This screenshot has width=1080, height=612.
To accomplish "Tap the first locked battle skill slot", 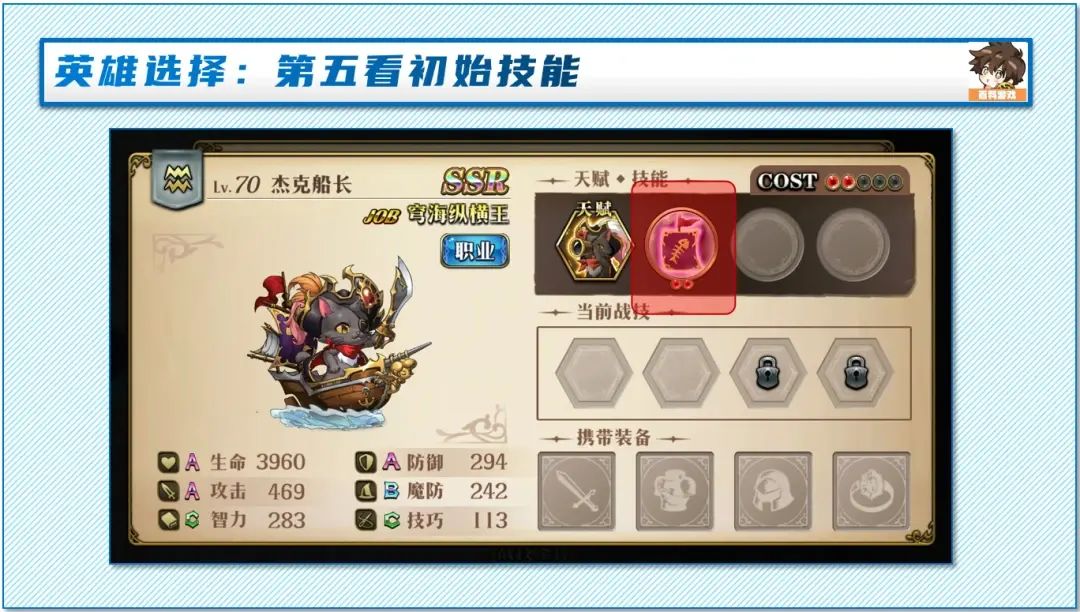I will coord(768,374).
